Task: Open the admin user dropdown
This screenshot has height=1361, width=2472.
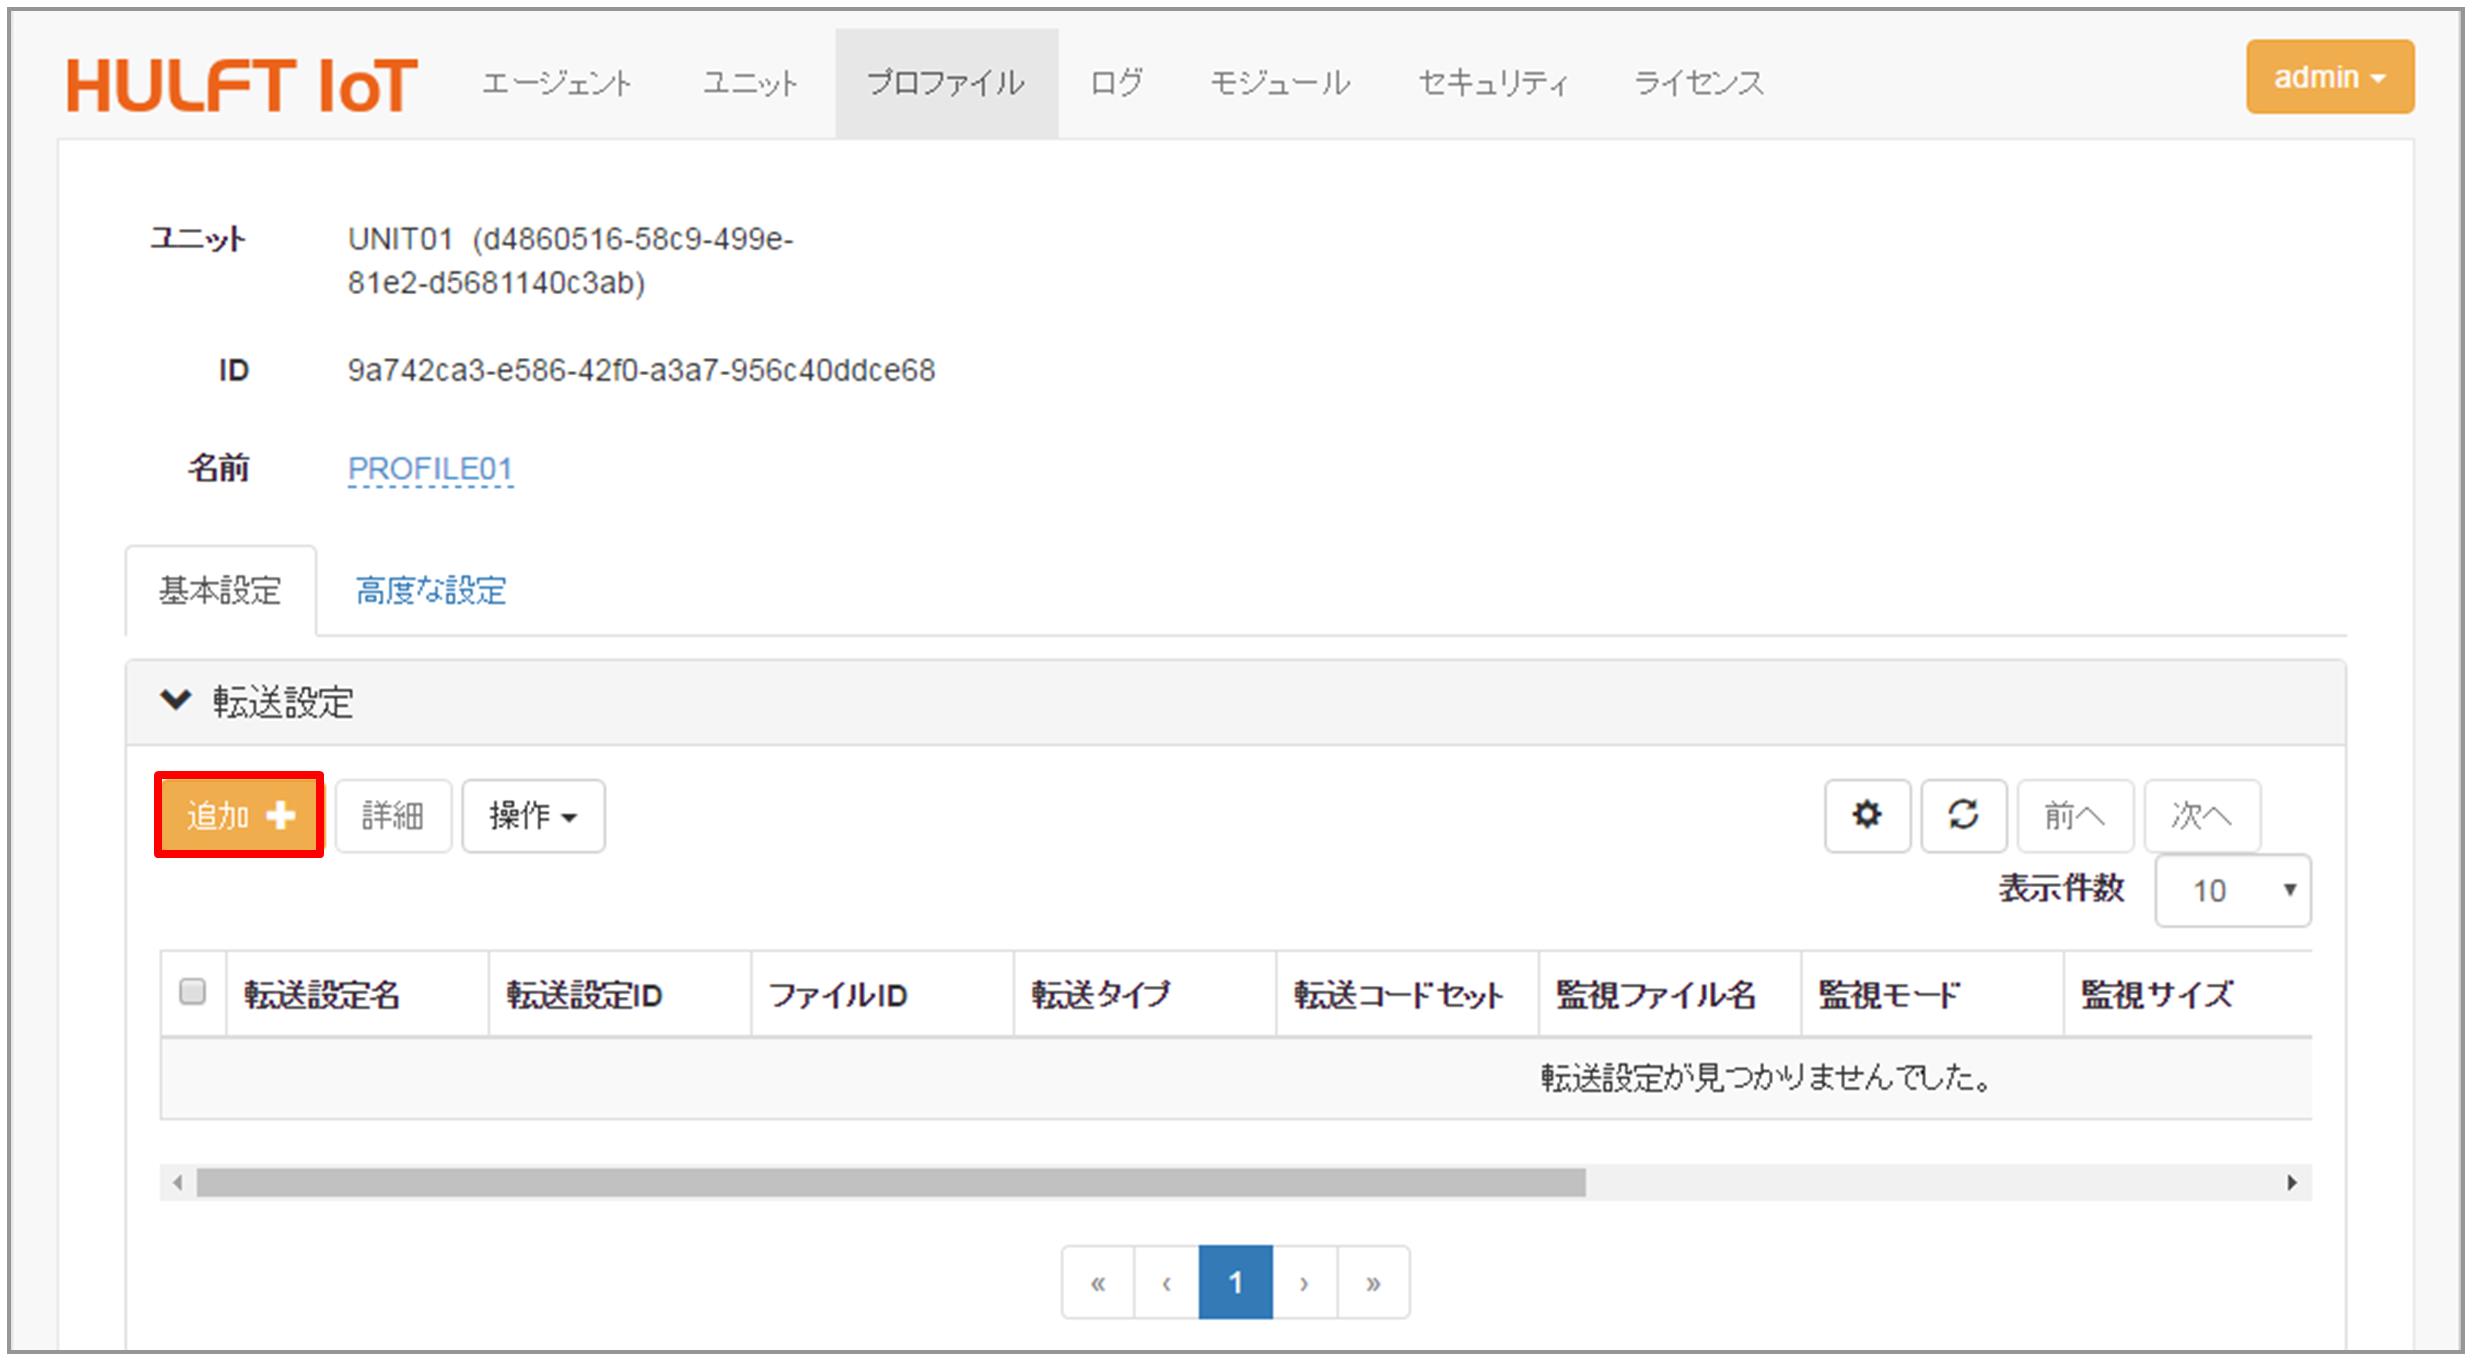Action: 2329,77
